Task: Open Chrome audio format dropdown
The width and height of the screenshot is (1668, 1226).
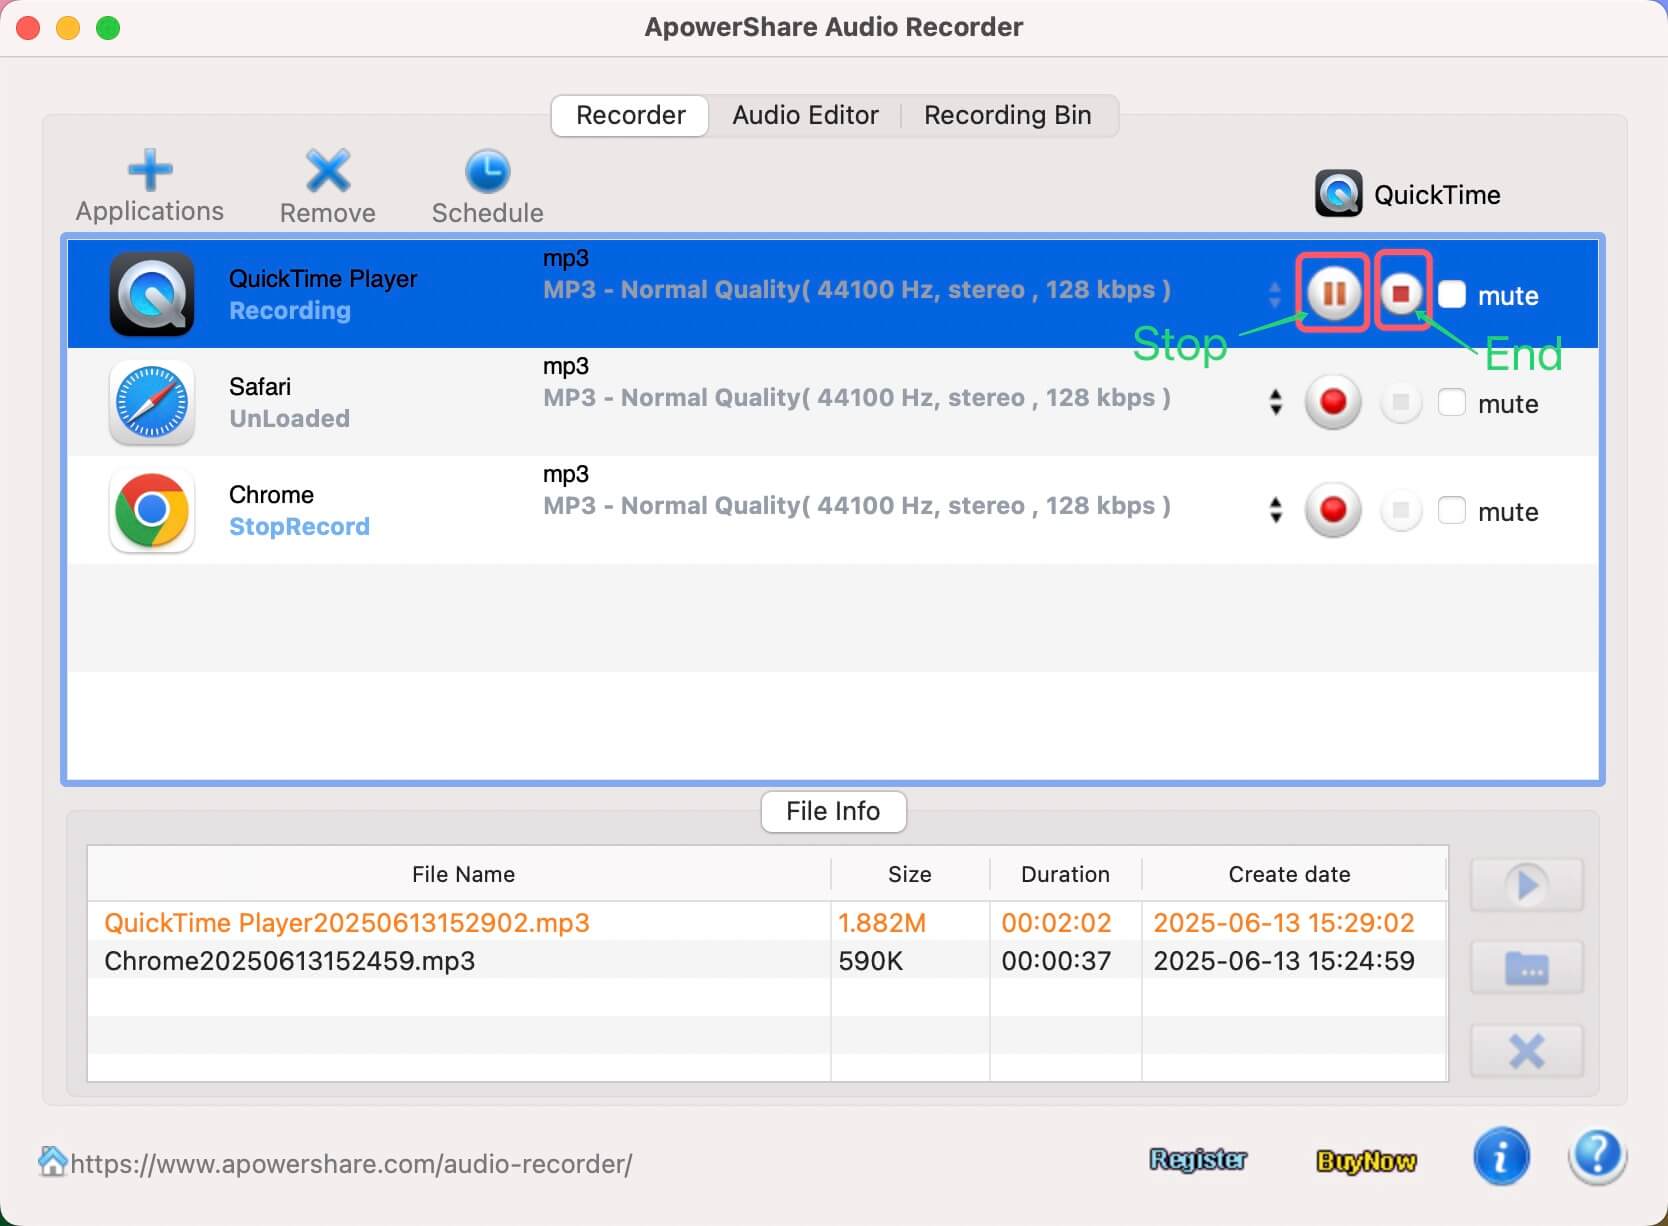Action: pos(1275,510)
